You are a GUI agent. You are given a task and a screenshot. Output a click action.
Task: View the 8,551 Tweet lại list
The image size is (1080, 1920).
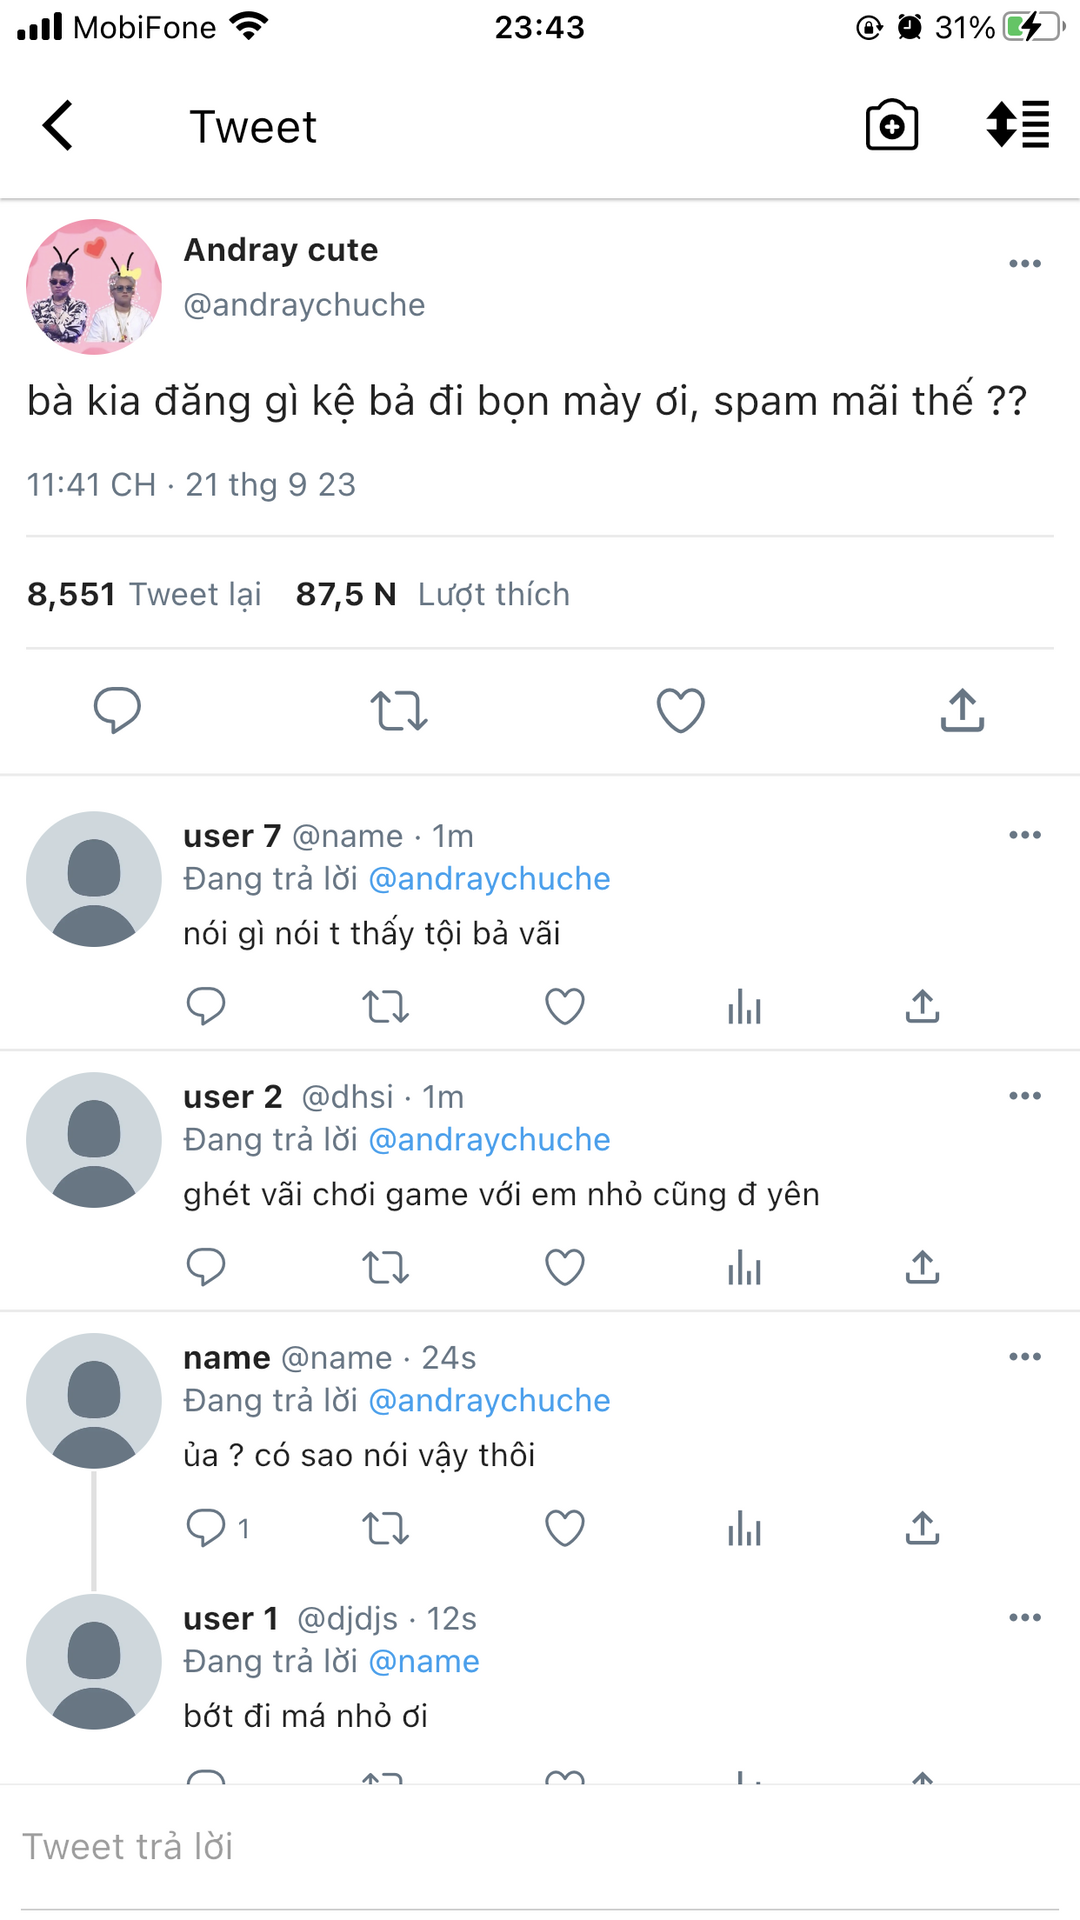pos(144,594)
